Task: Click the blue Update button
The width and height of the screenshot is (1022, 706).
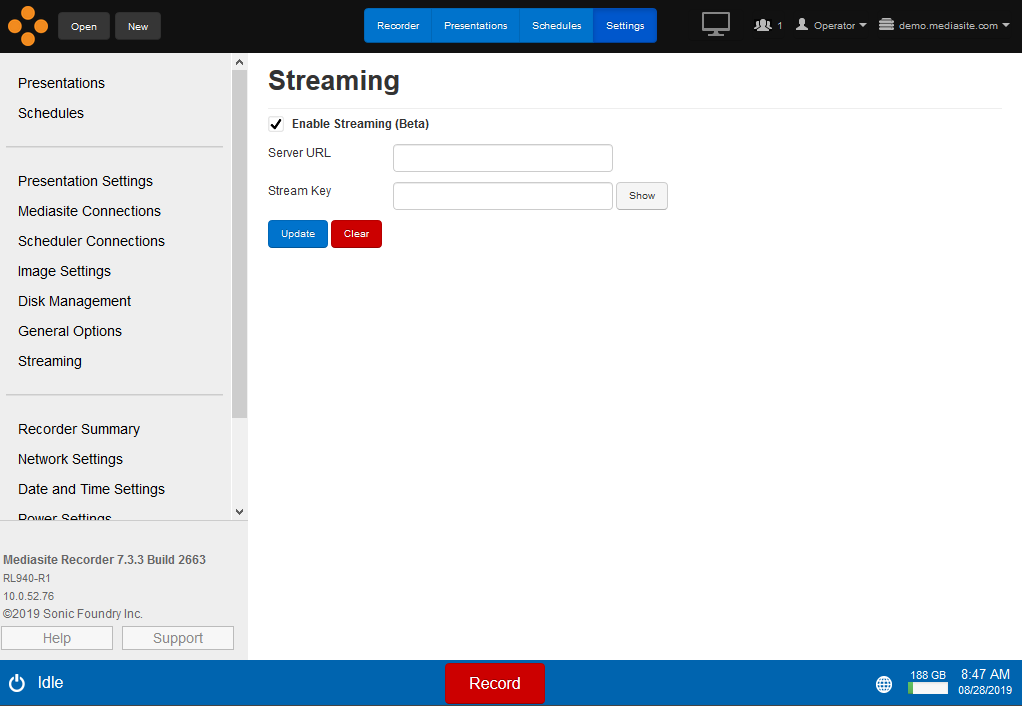Action: [298, 234]
